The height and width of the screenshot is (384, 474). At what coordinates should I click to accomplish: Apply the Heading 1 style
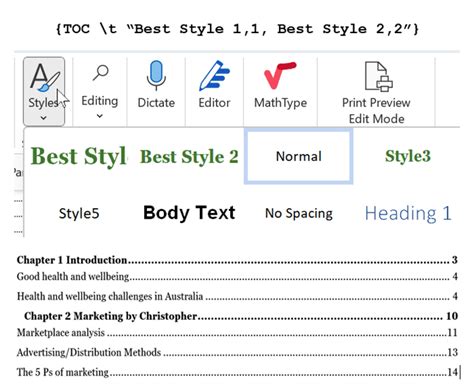click(x=408, y=213)
